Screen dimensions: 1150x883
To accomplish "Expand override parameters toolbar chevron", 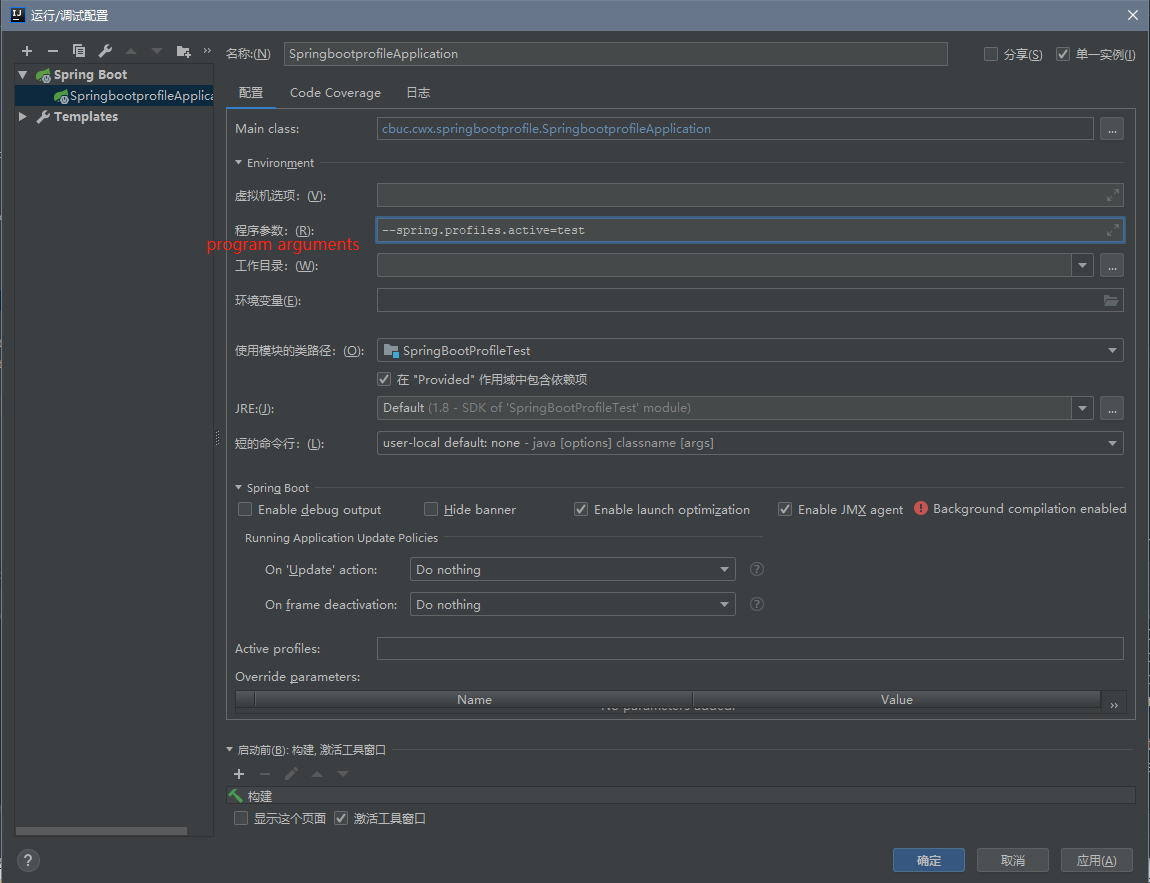I will [1114, 705].
